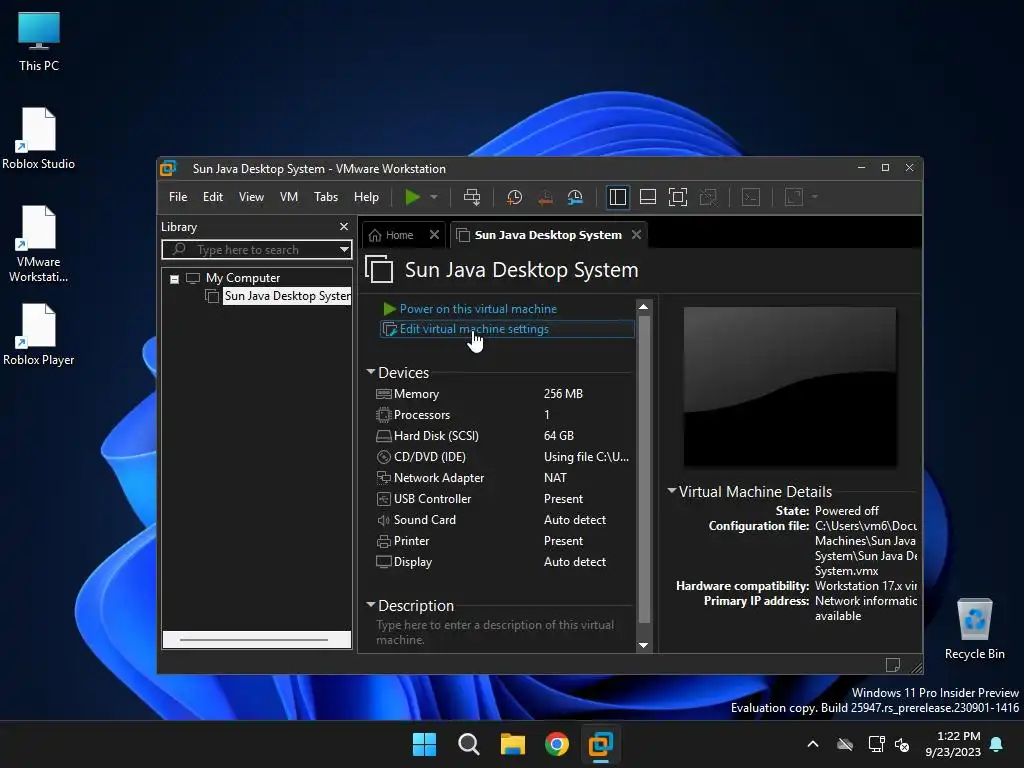Image resolution: width=1024 pixels, height=768 pixels.
Task: Click the Display device row
Action: [503, 562]
